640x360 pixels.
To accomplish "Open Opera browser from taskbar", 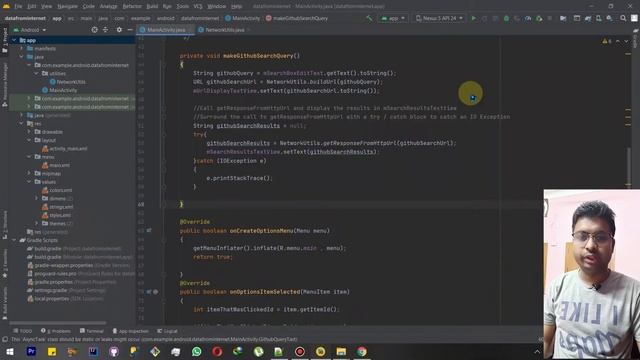I will pos(217,351).
